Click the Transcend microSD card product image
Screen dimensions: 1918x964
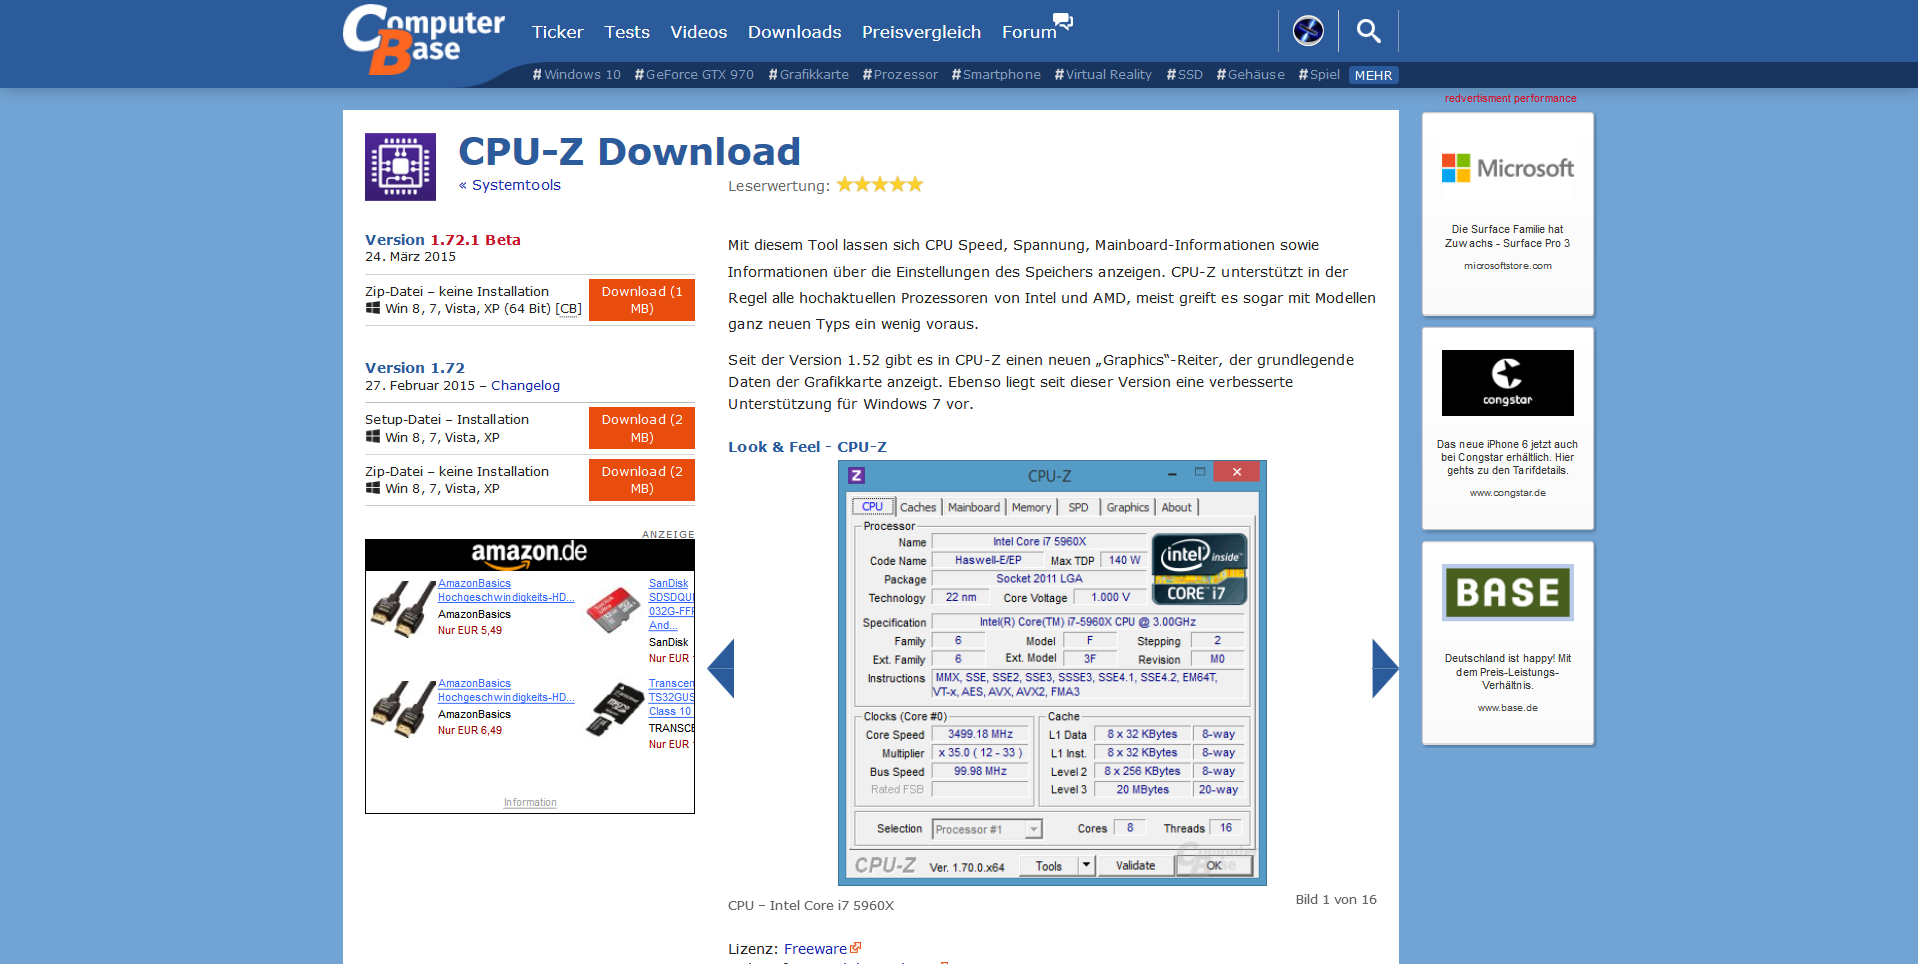[x=615, y=709]
